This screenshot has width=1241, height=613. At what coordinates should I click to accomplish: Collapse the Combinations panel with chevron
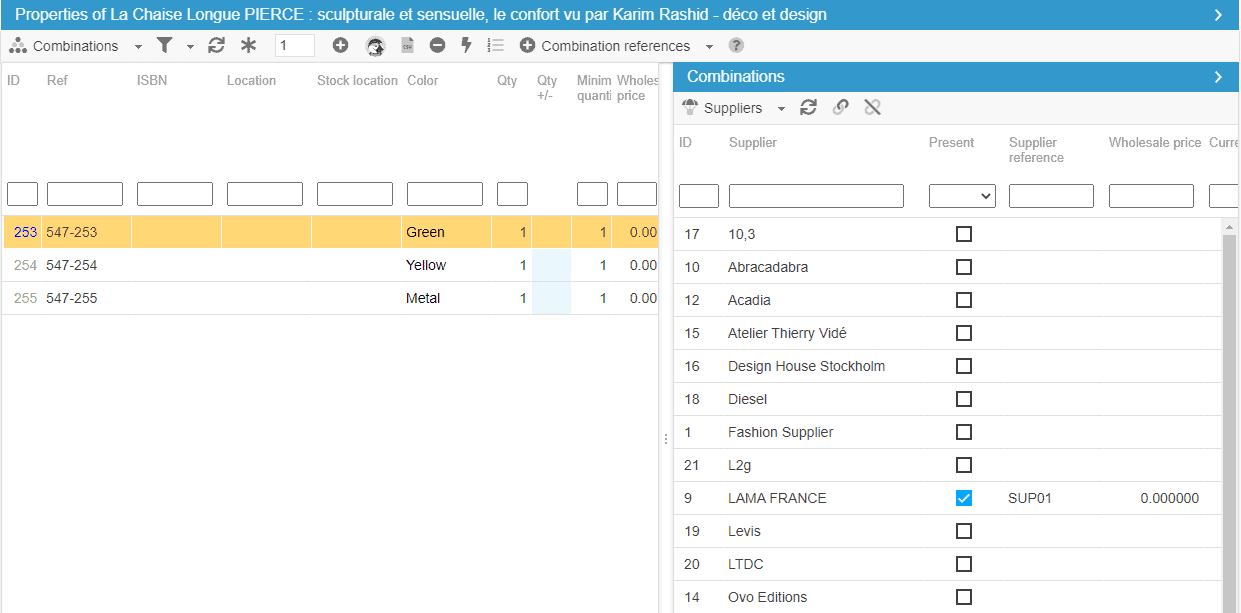click(1218, 77)
